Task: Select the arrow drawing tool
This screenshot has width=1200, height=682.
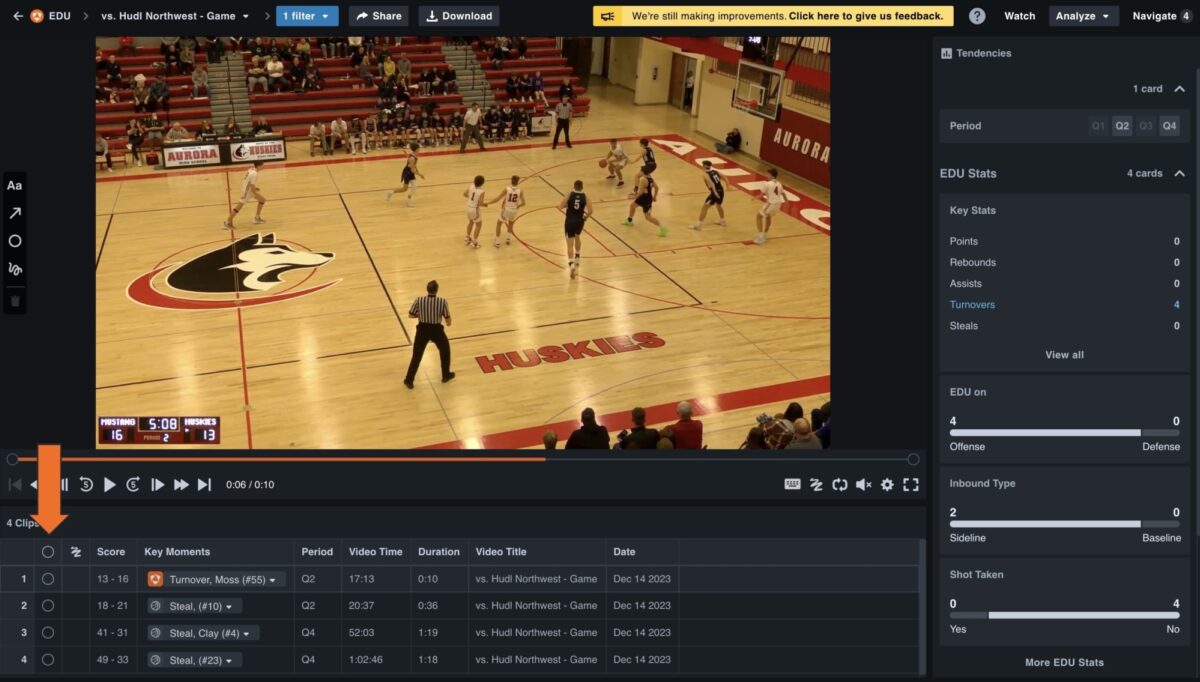Action: [x=14, y=212]
